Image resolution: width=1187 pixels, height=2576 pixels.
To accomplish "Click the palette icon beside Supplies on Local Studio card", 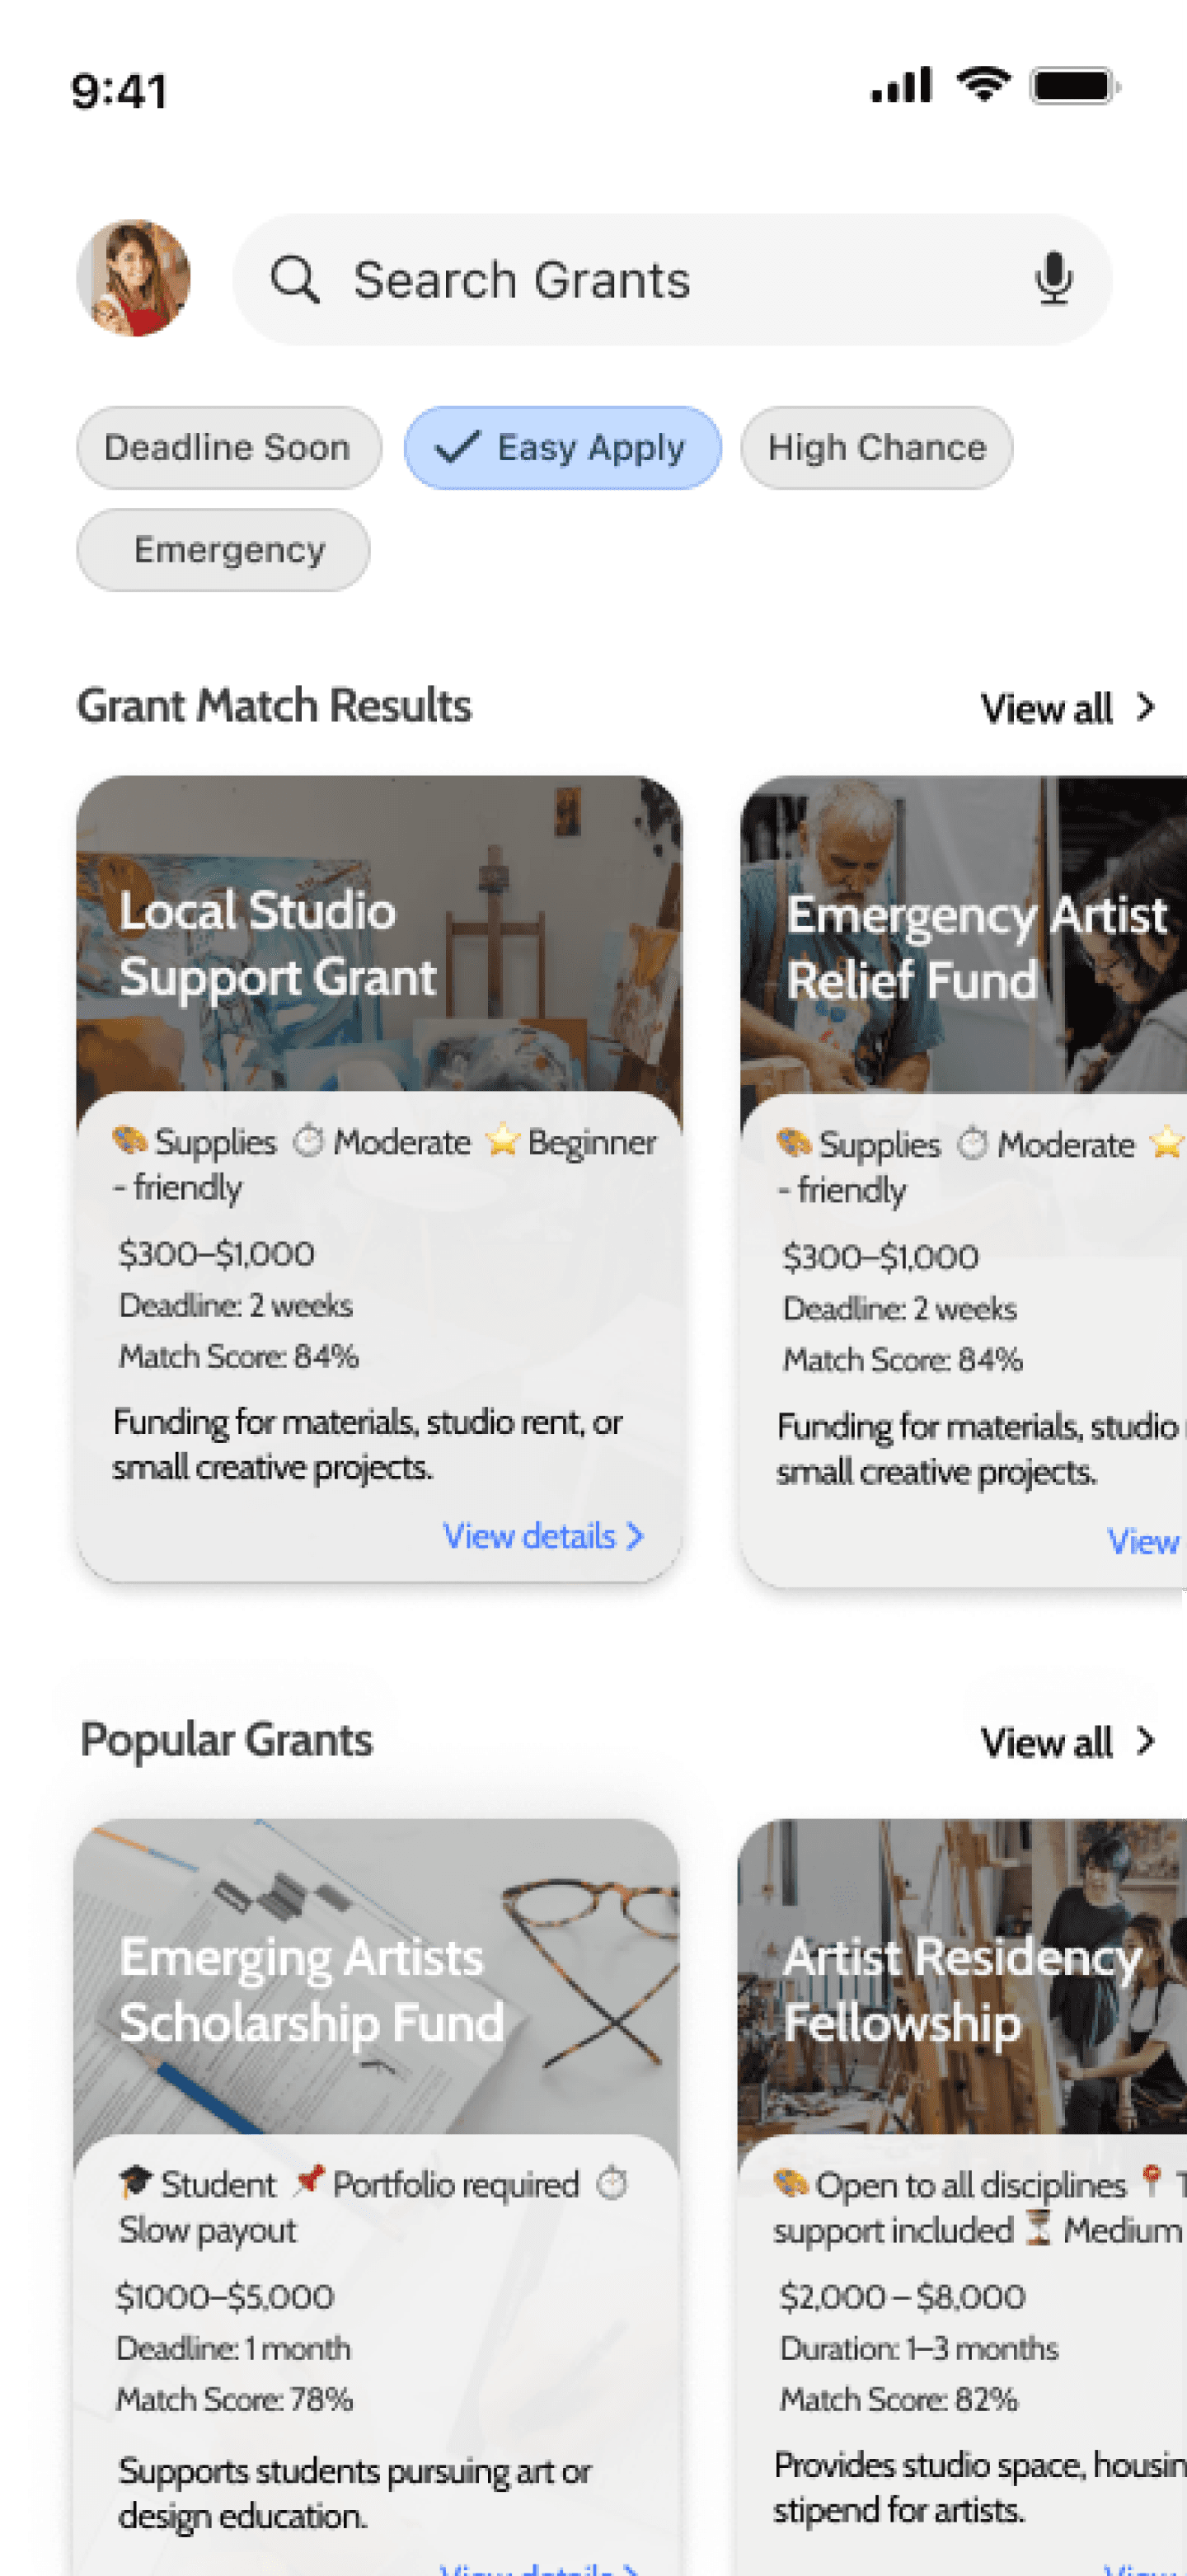I will point(130,1139).
